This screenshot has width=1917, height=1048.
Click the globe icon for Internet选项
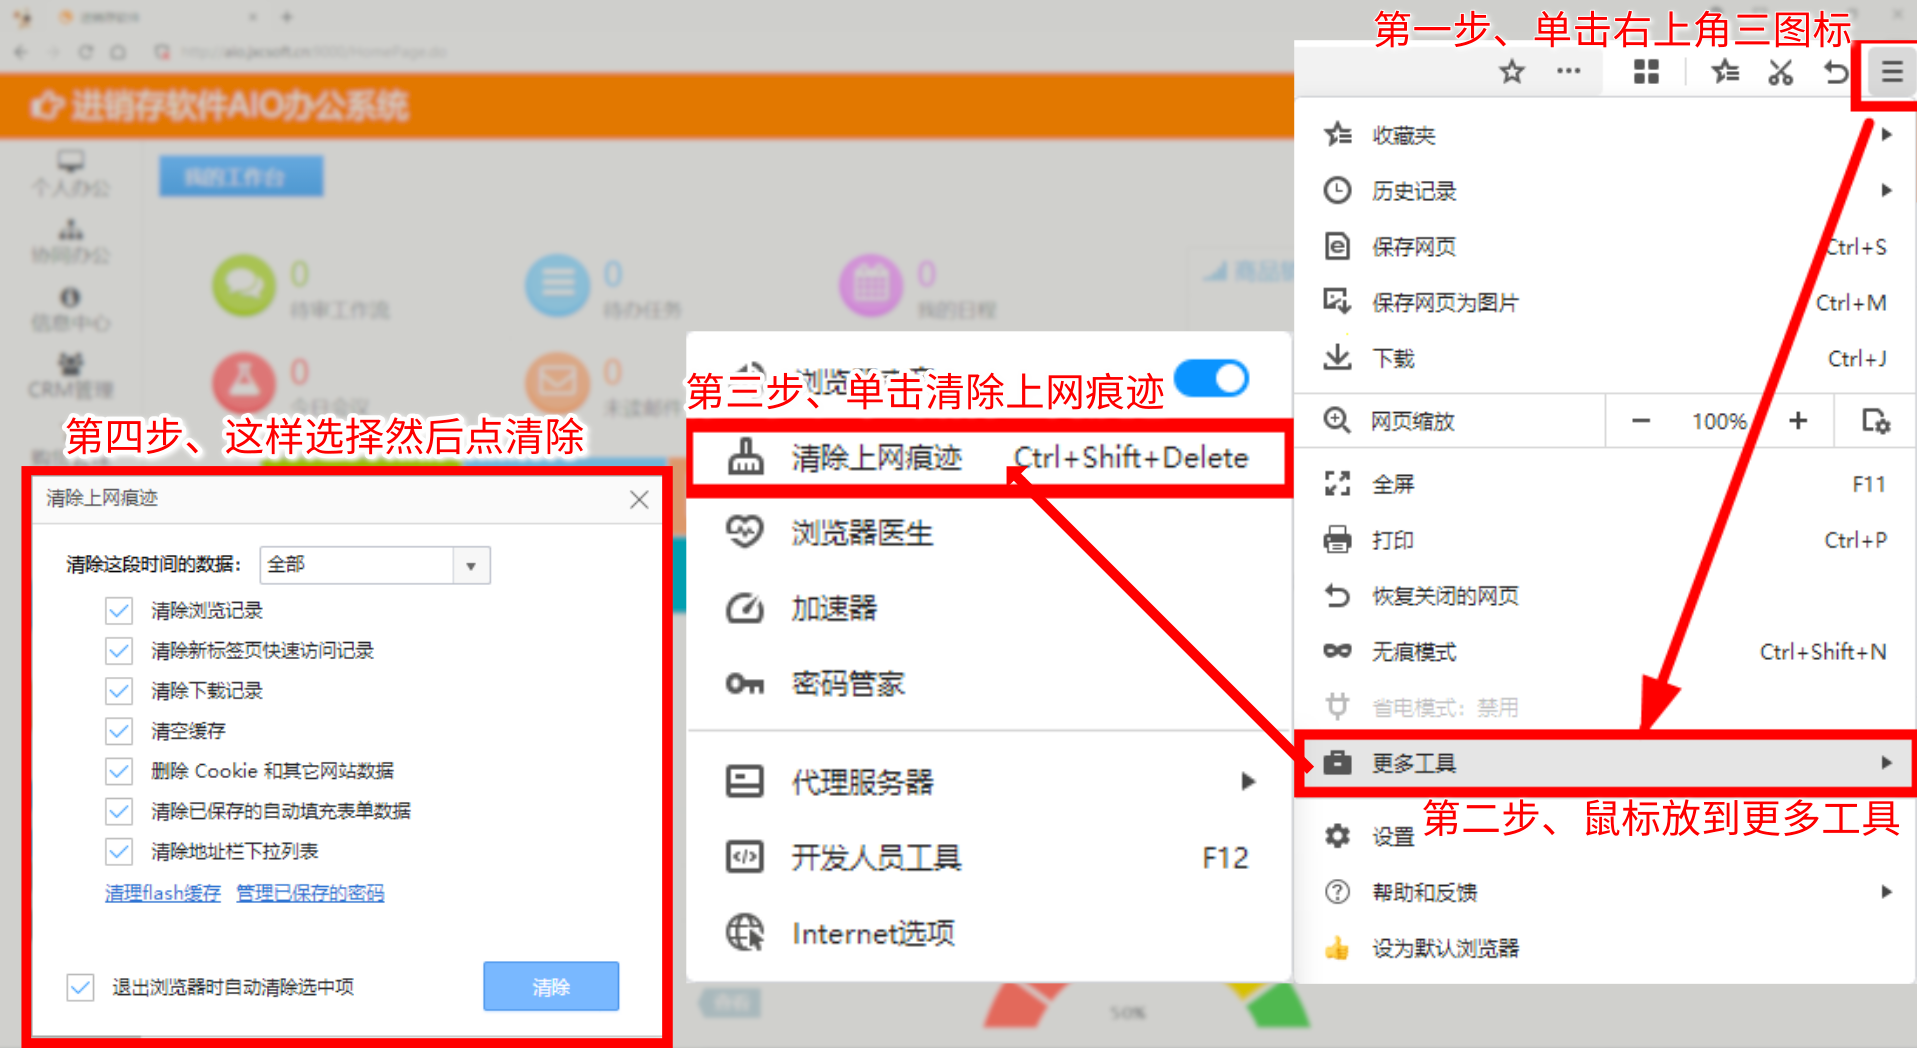coord(745,932)
